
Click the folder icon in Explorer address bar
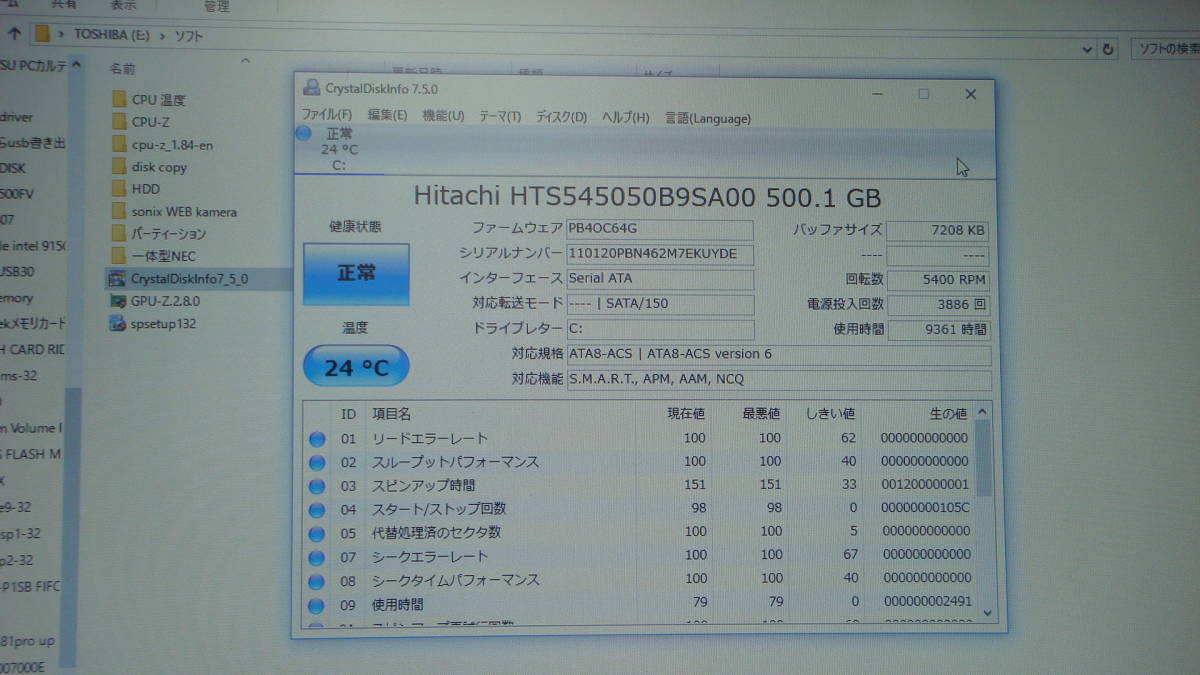[x=42, y=33]
